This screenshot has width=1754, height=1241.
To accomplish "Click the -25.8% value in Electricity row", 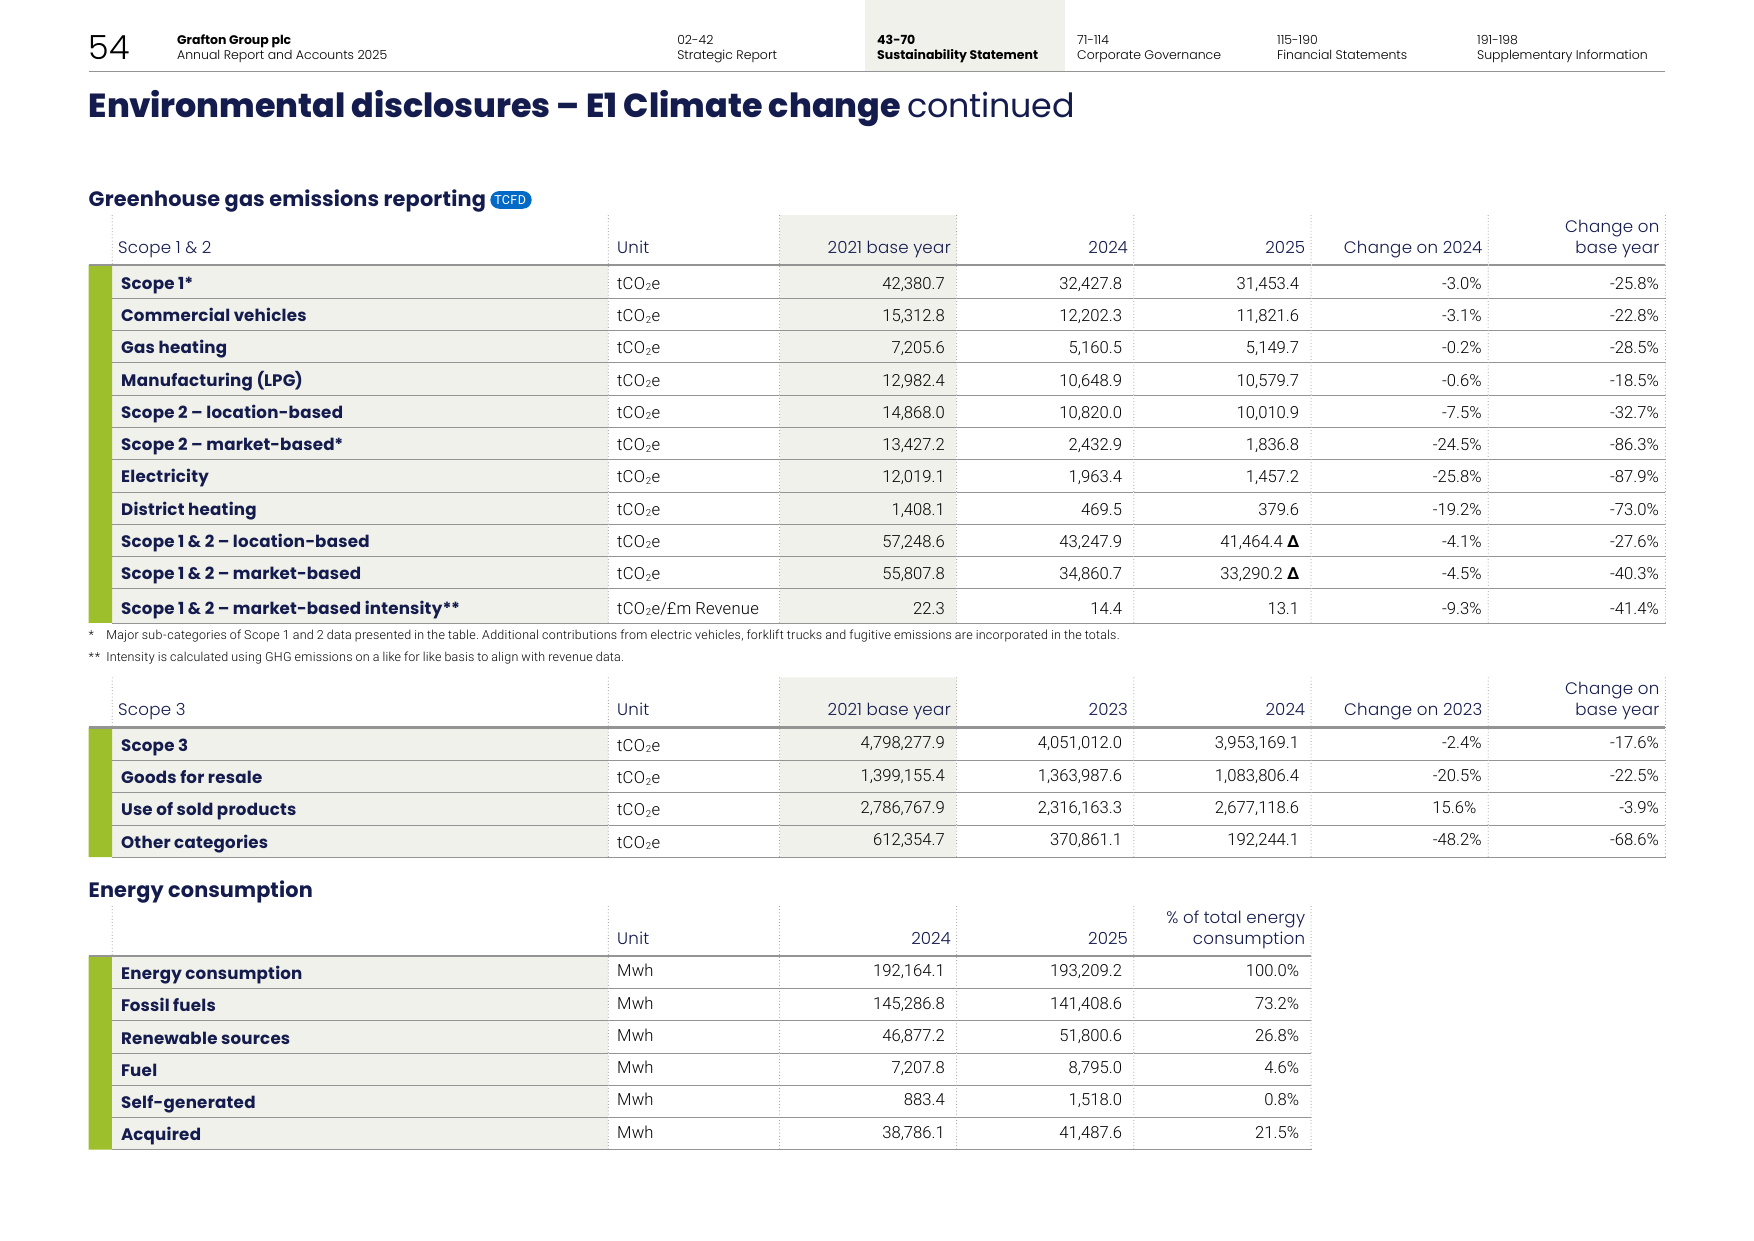I will click(x=1456, y=476).
